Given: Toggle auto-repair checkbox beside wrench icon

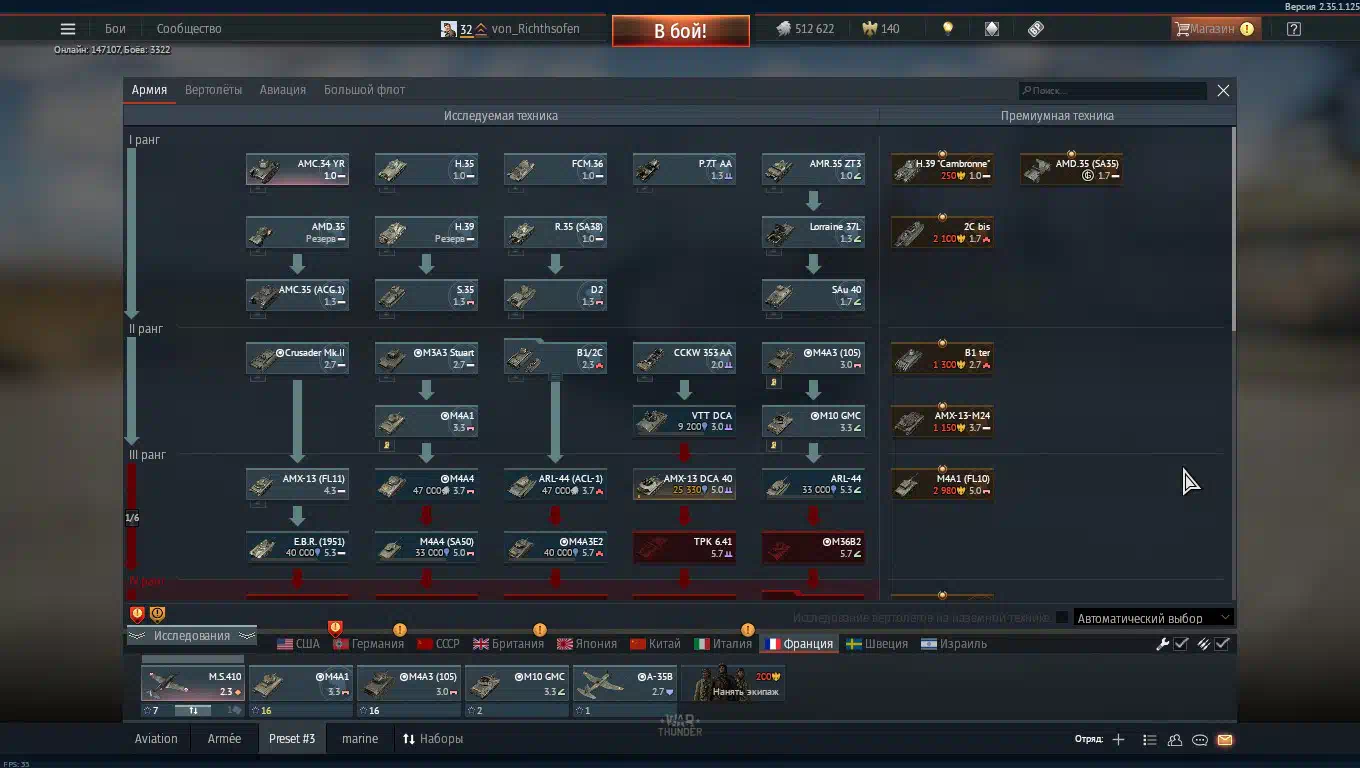Looking at the screenshot, I should coord(1181,644).
